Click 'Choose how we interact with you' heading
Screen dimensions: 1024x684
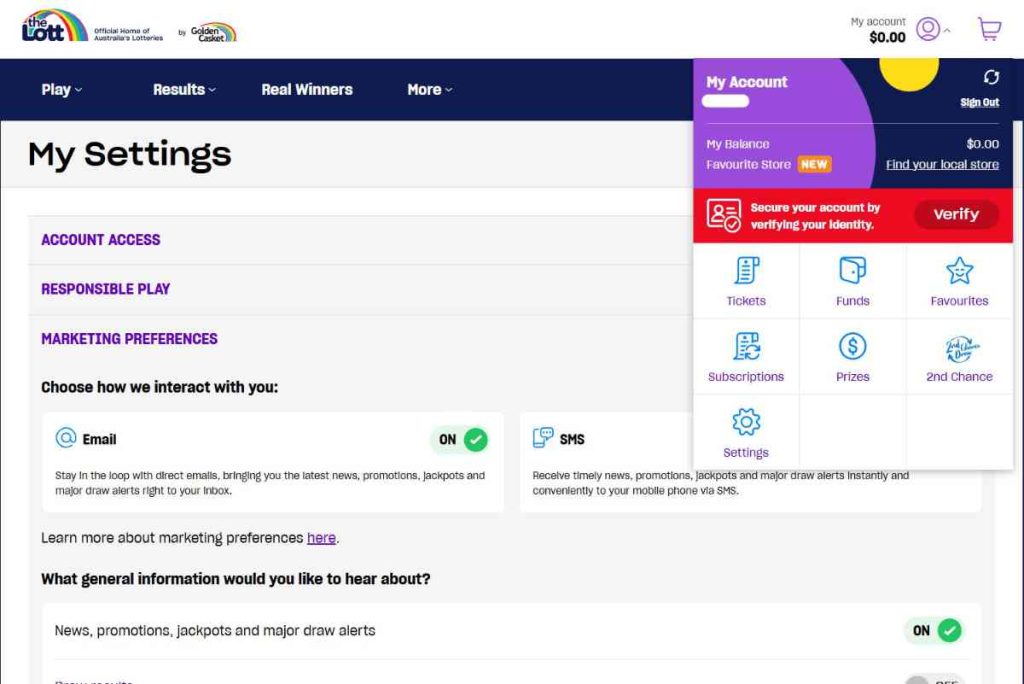pyautogui.click(x=159, y=387)
